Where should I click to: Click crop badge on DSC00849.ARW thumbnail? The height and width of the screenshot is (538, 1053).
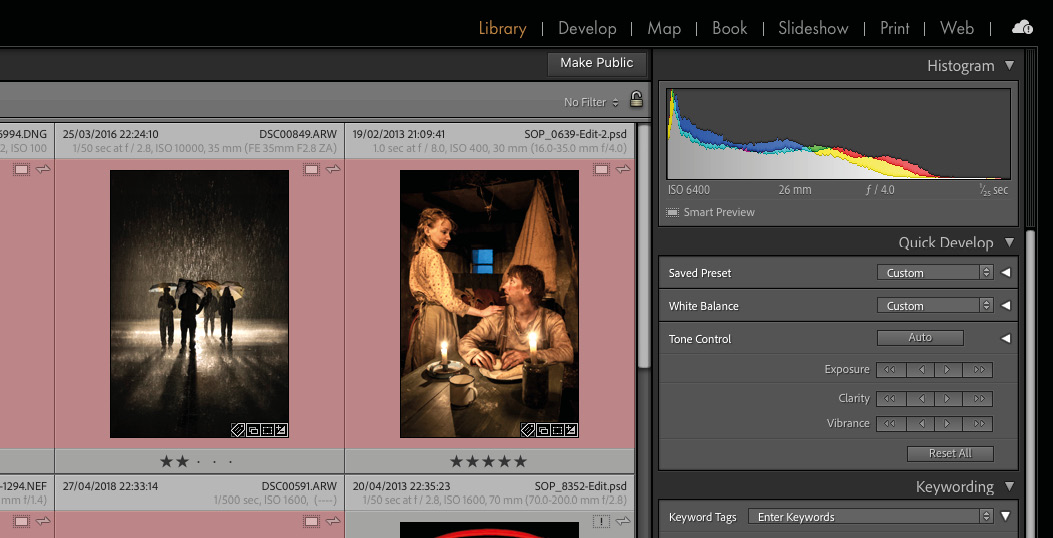267,431
